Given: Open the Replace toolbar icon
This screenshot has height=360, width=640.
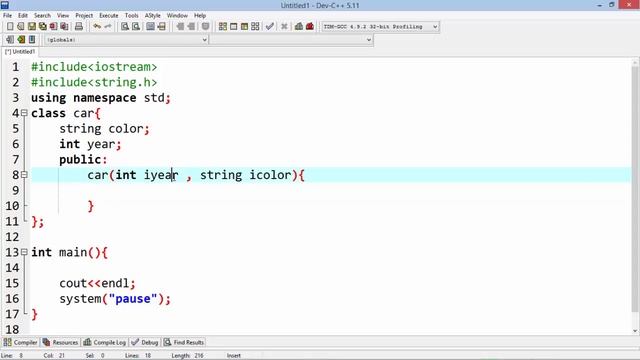Looking at the screenshot, I should (136, 27).
